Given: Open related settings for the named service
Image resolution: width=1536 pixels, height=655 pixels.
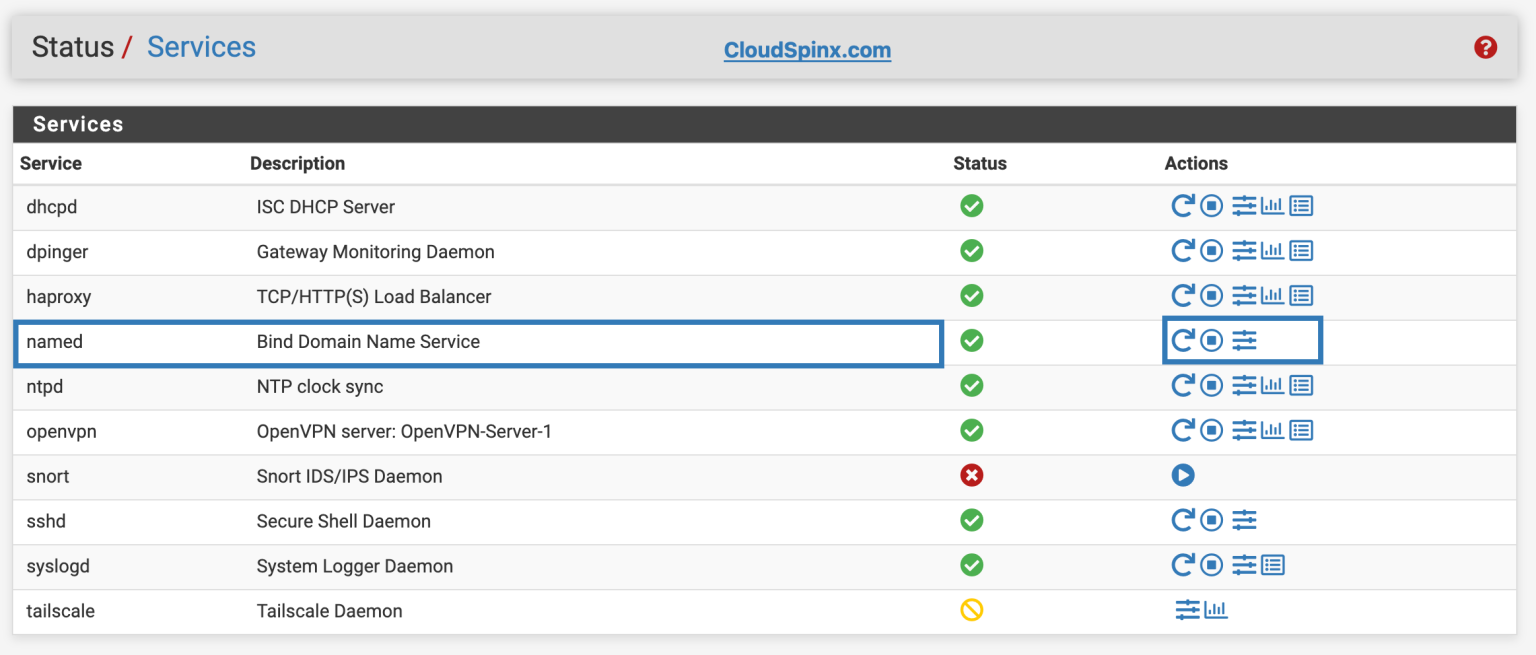Looking at the screenshot, I should pos(1244,340).
